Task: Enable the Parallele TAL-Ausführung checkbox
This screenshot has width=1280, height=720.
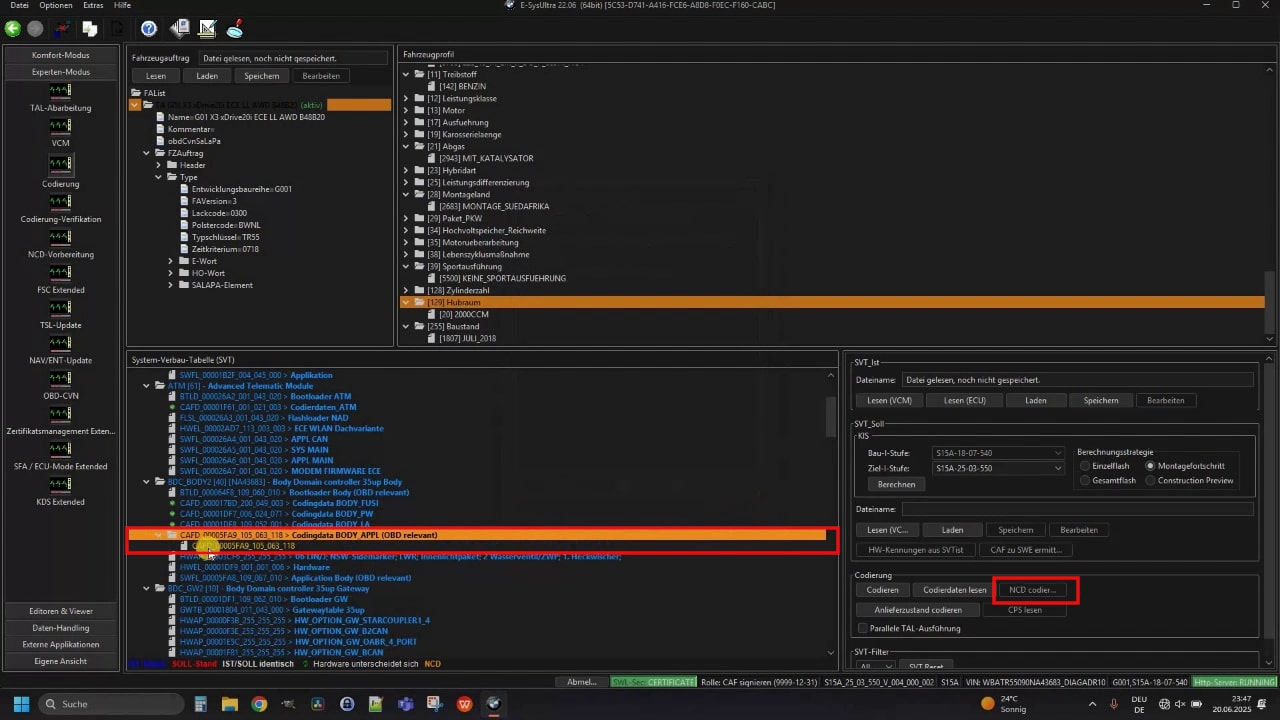Action: [x=863, y=628]
